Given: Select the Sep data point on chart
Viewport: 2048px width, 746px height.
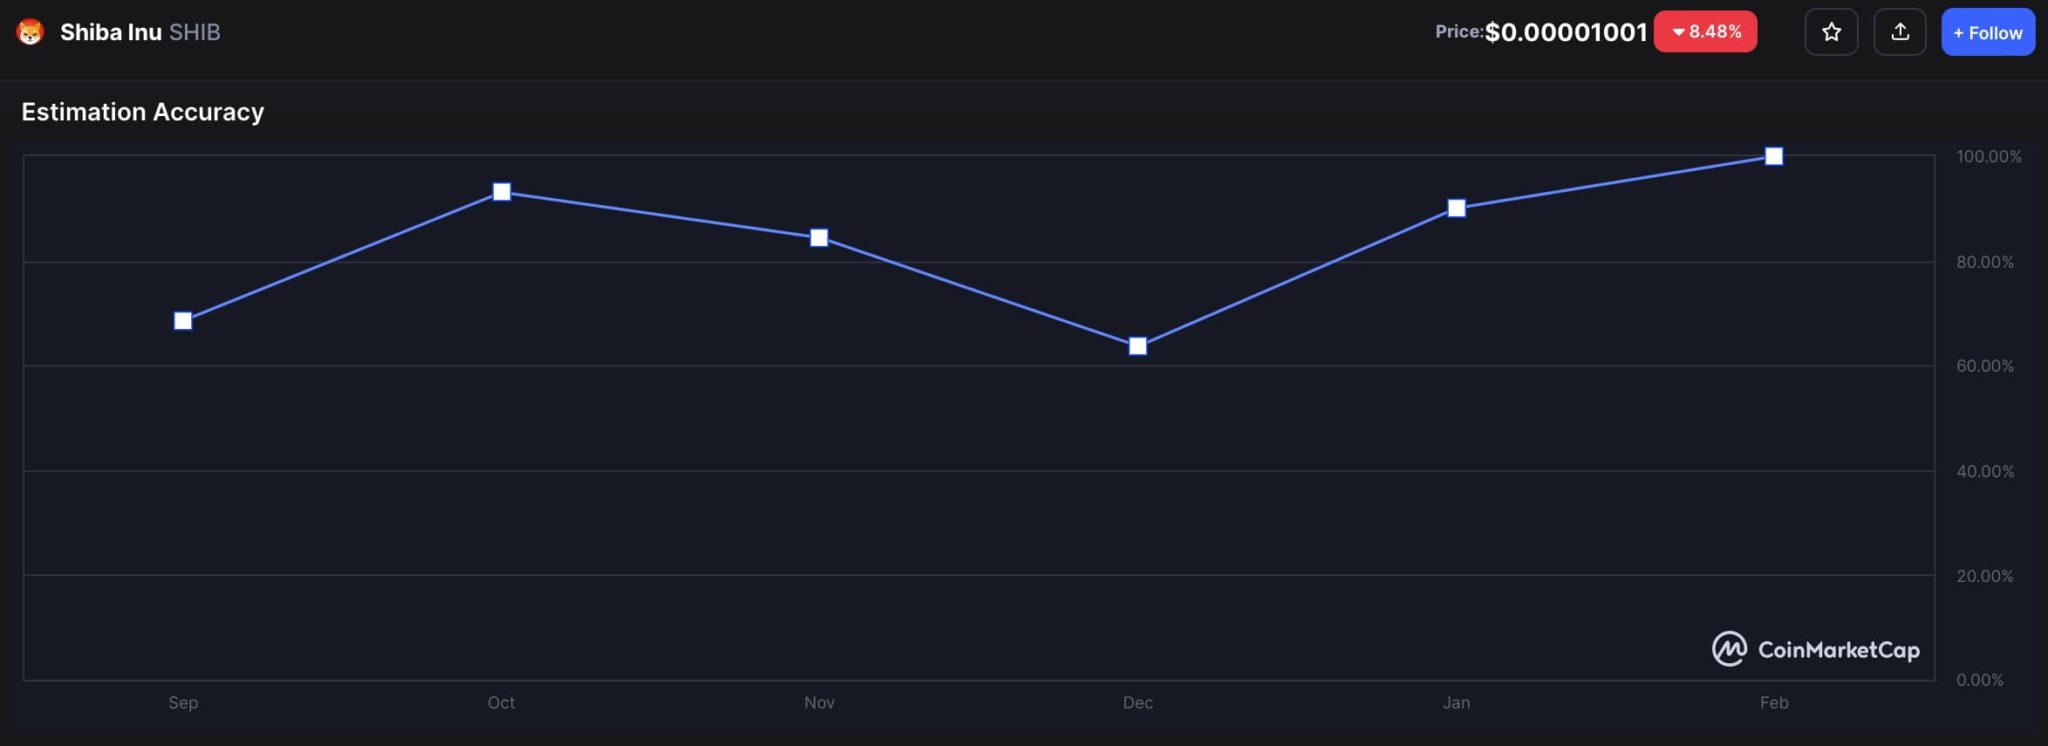Looking at the screenshot, I should (183, 321).
